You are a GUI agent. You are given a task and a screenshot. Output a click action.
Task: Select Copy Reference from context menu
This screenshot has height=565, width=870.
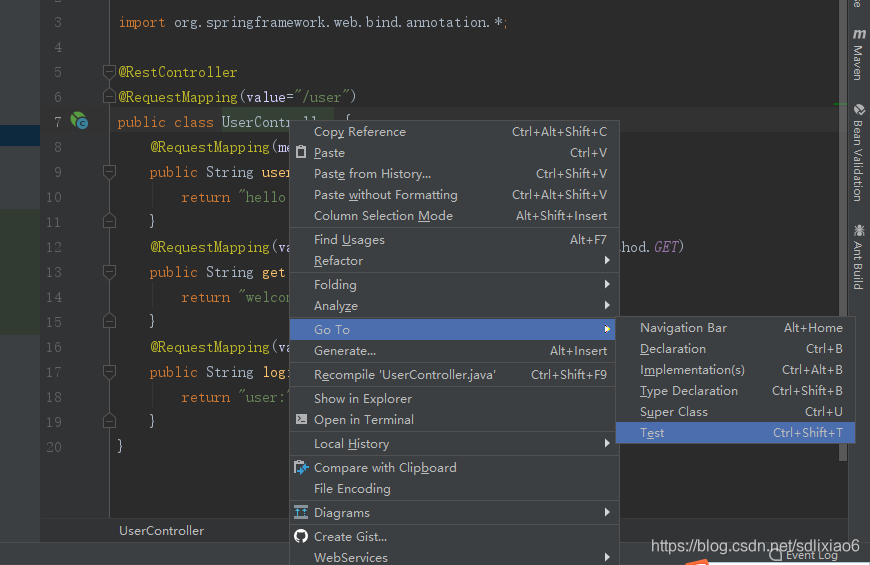(454, 132)
